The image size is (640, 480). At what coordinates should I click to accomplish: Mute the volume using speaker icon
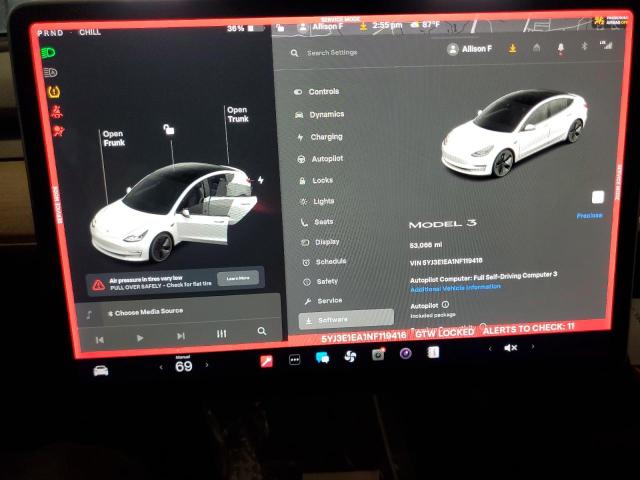click(510, 347)
